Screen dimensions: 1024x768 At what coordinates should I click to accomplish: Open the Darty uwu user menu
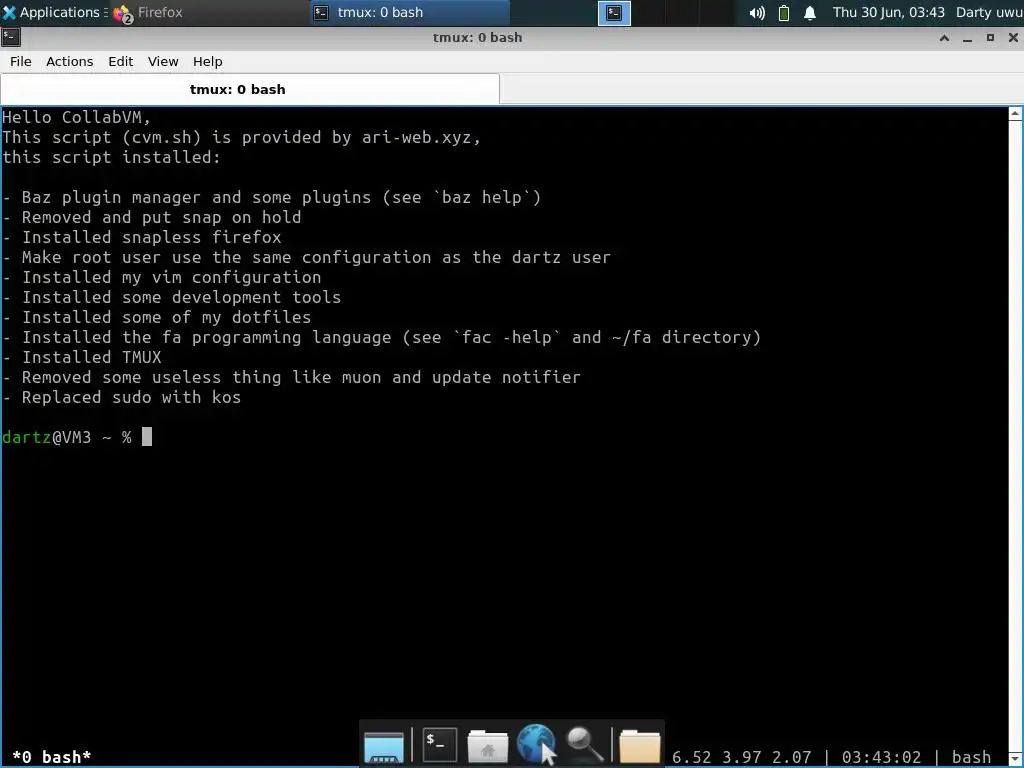click(x=989, y=12)
